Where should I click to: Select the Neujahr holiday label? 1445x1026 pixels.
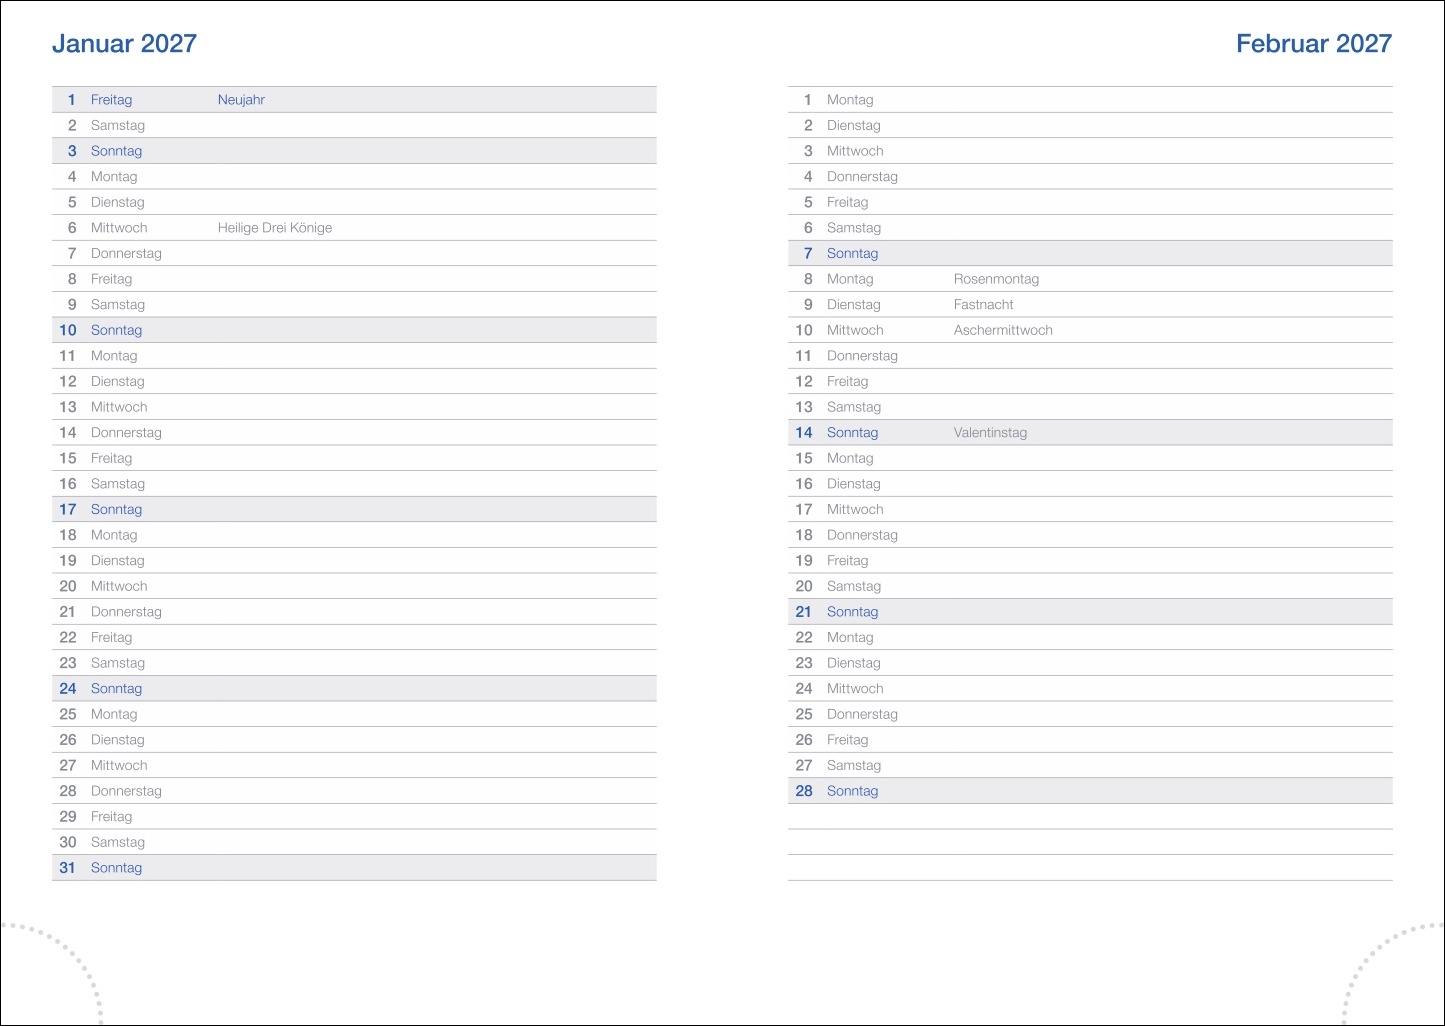(241, 100)
